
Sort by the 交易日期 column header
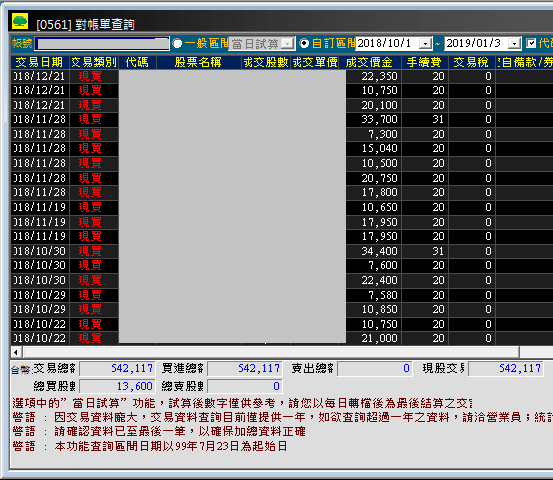coord(40,62)
